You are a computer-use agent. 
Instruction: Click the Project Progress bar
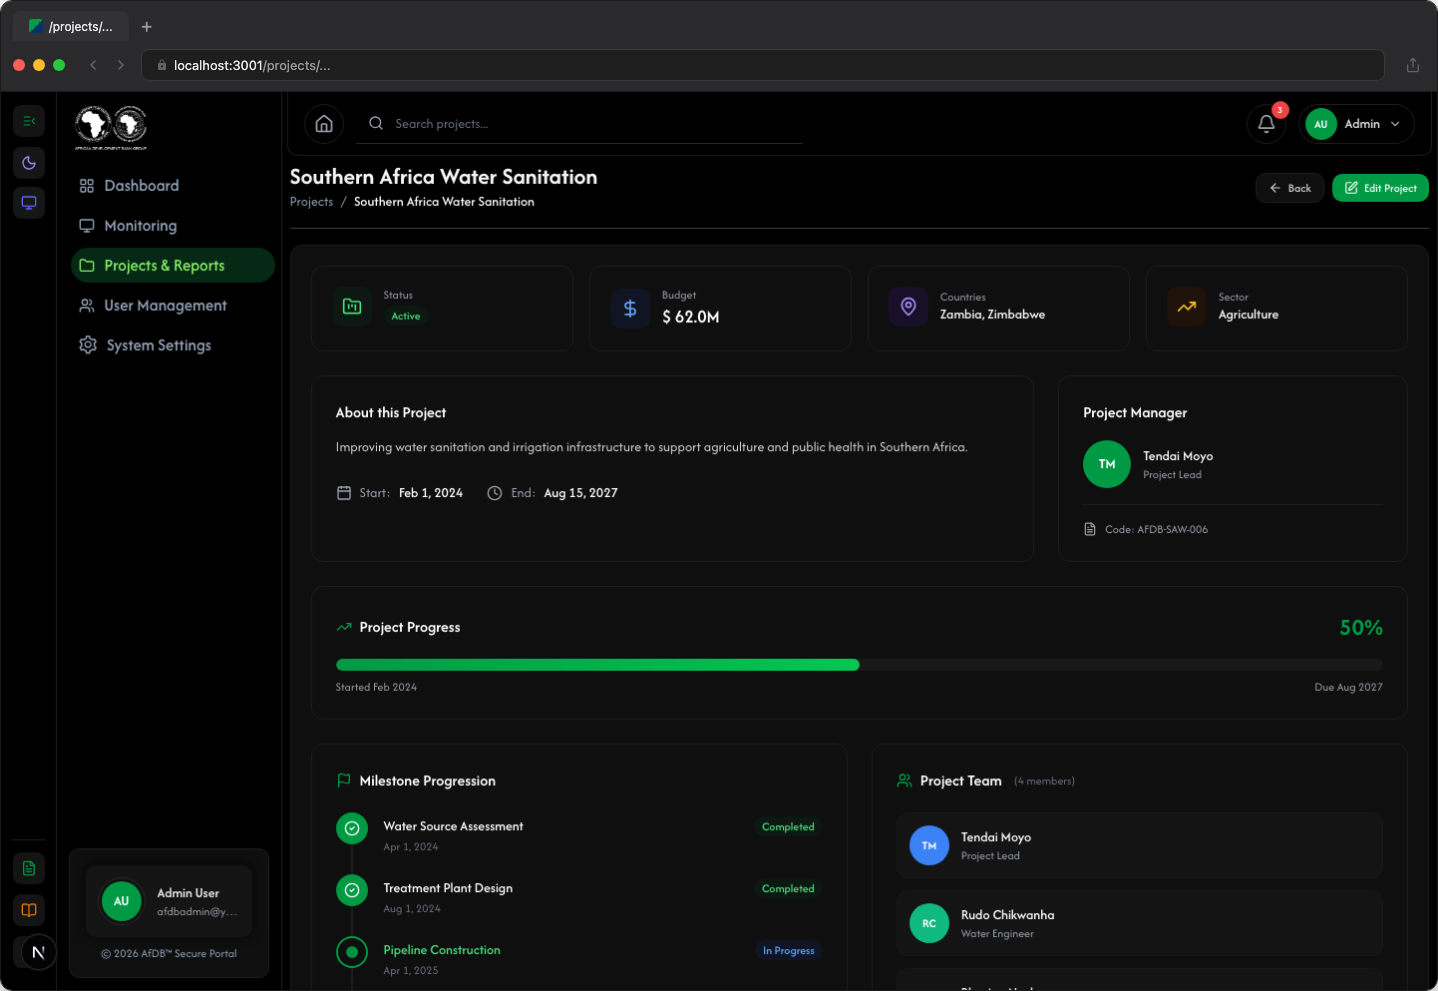click(859, 665)
